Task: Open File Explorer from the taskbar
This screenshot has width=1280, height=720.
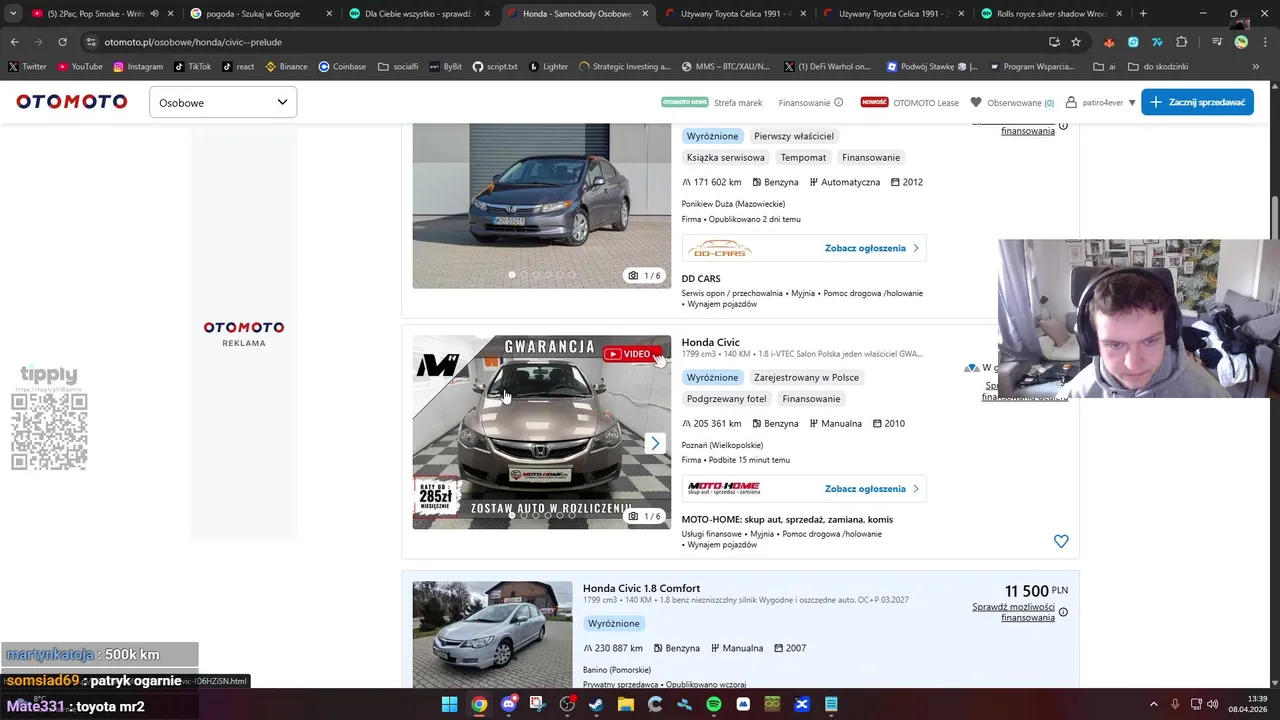Action: (626, 704)
